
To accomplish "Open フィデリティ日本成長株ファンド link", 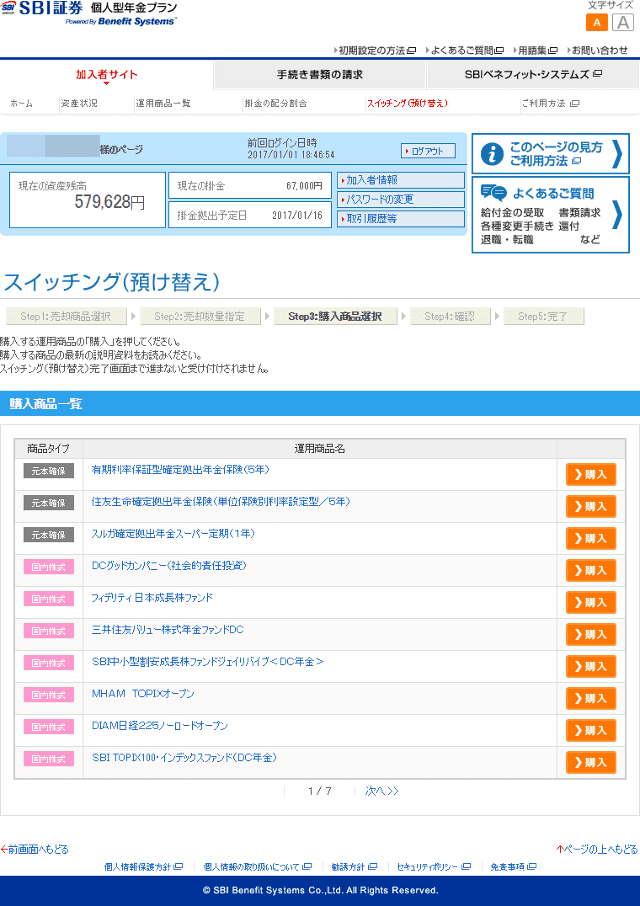I will (152, 597).
